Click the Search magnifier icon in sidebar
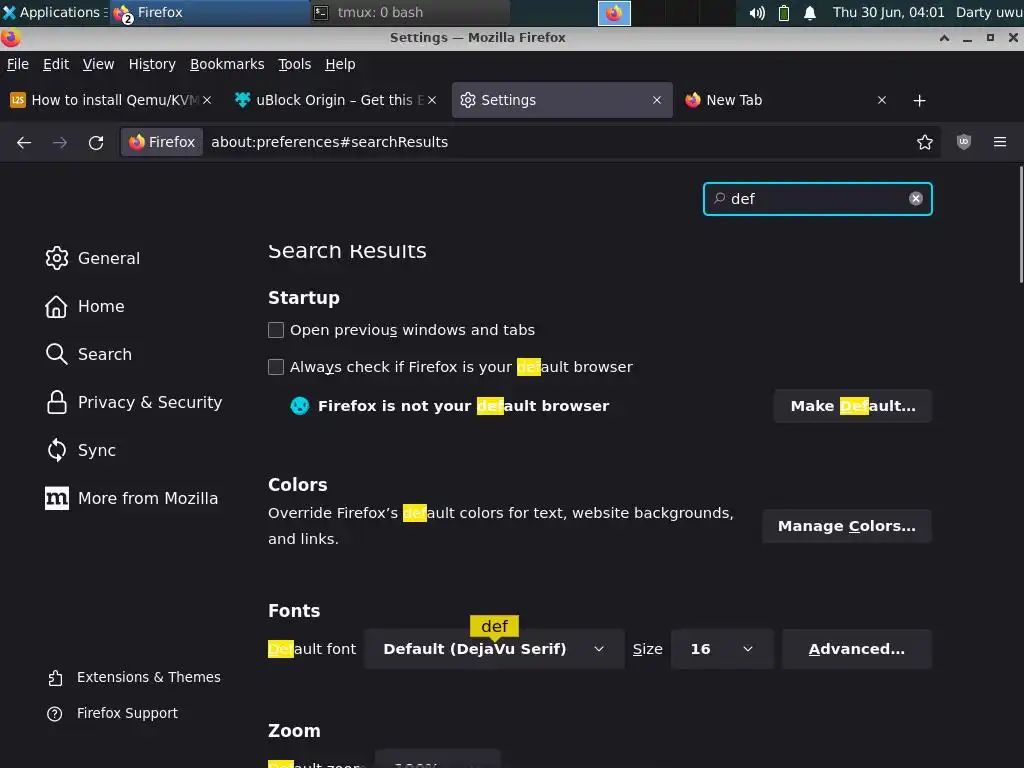1024x768 pixels. click(x=57, y=354)
